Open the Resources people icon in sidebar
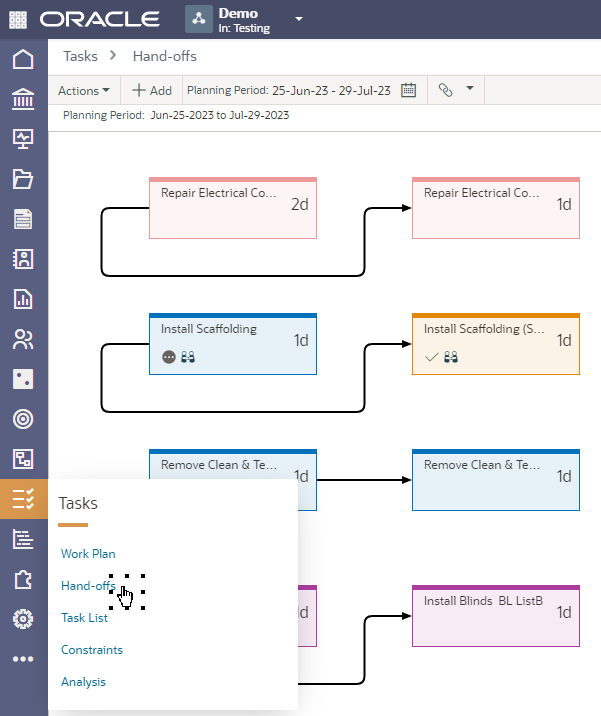The image size is (601, 716). point(23,338)
